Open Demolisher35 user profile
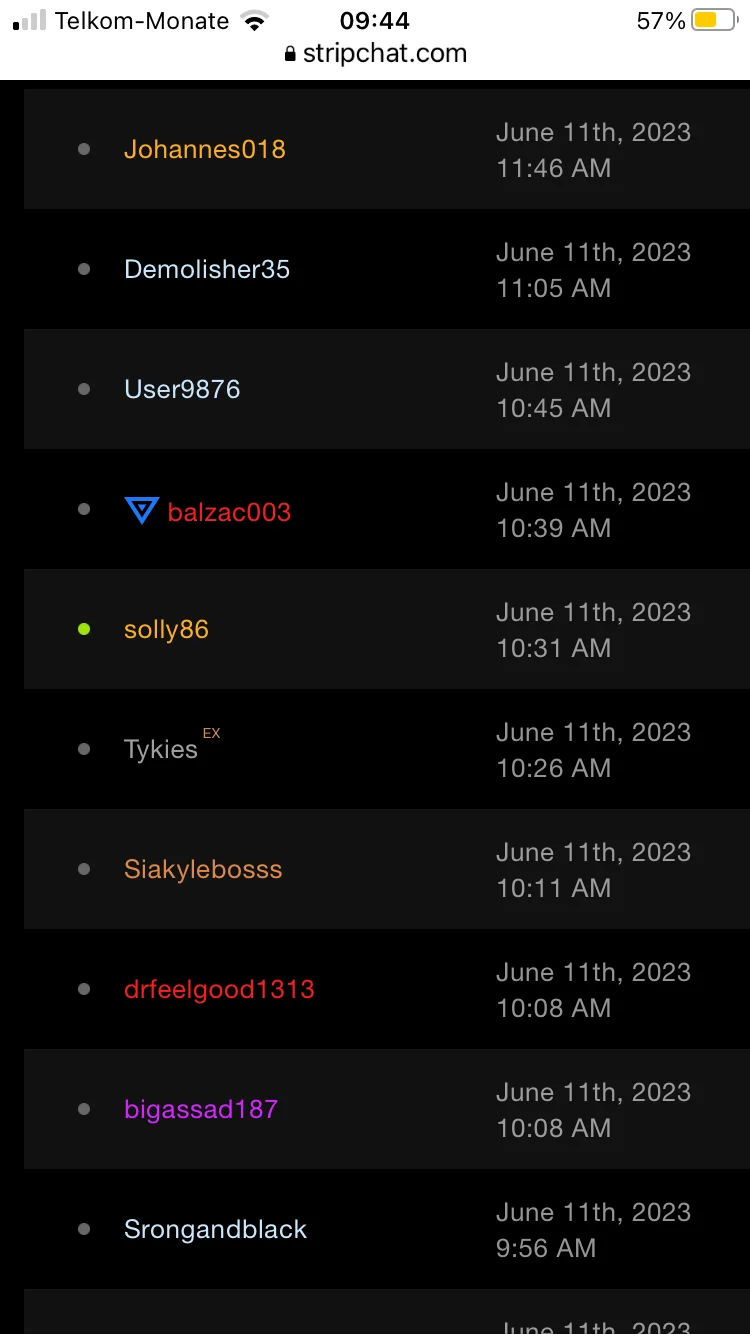The height and width of the screenshot is (1334, 750). point(207,269)
